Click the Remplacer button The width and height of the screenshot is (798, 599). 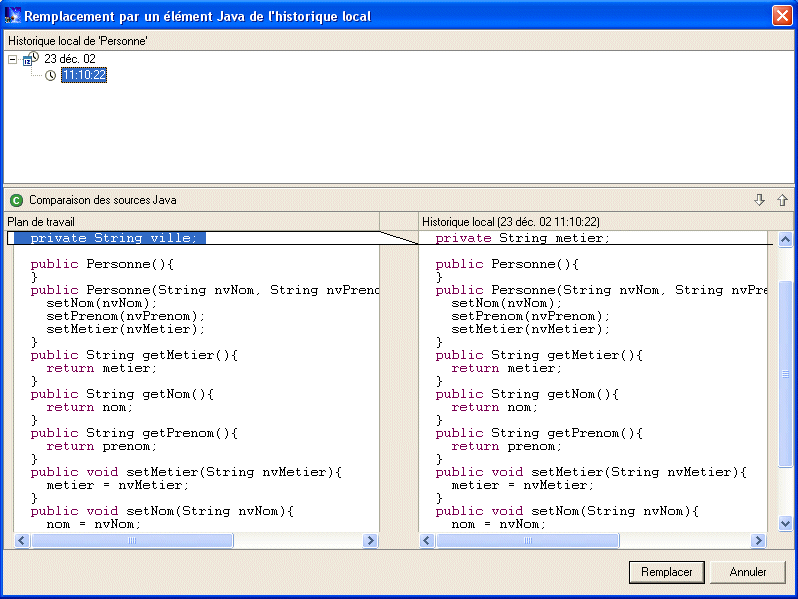coord(667,572)
